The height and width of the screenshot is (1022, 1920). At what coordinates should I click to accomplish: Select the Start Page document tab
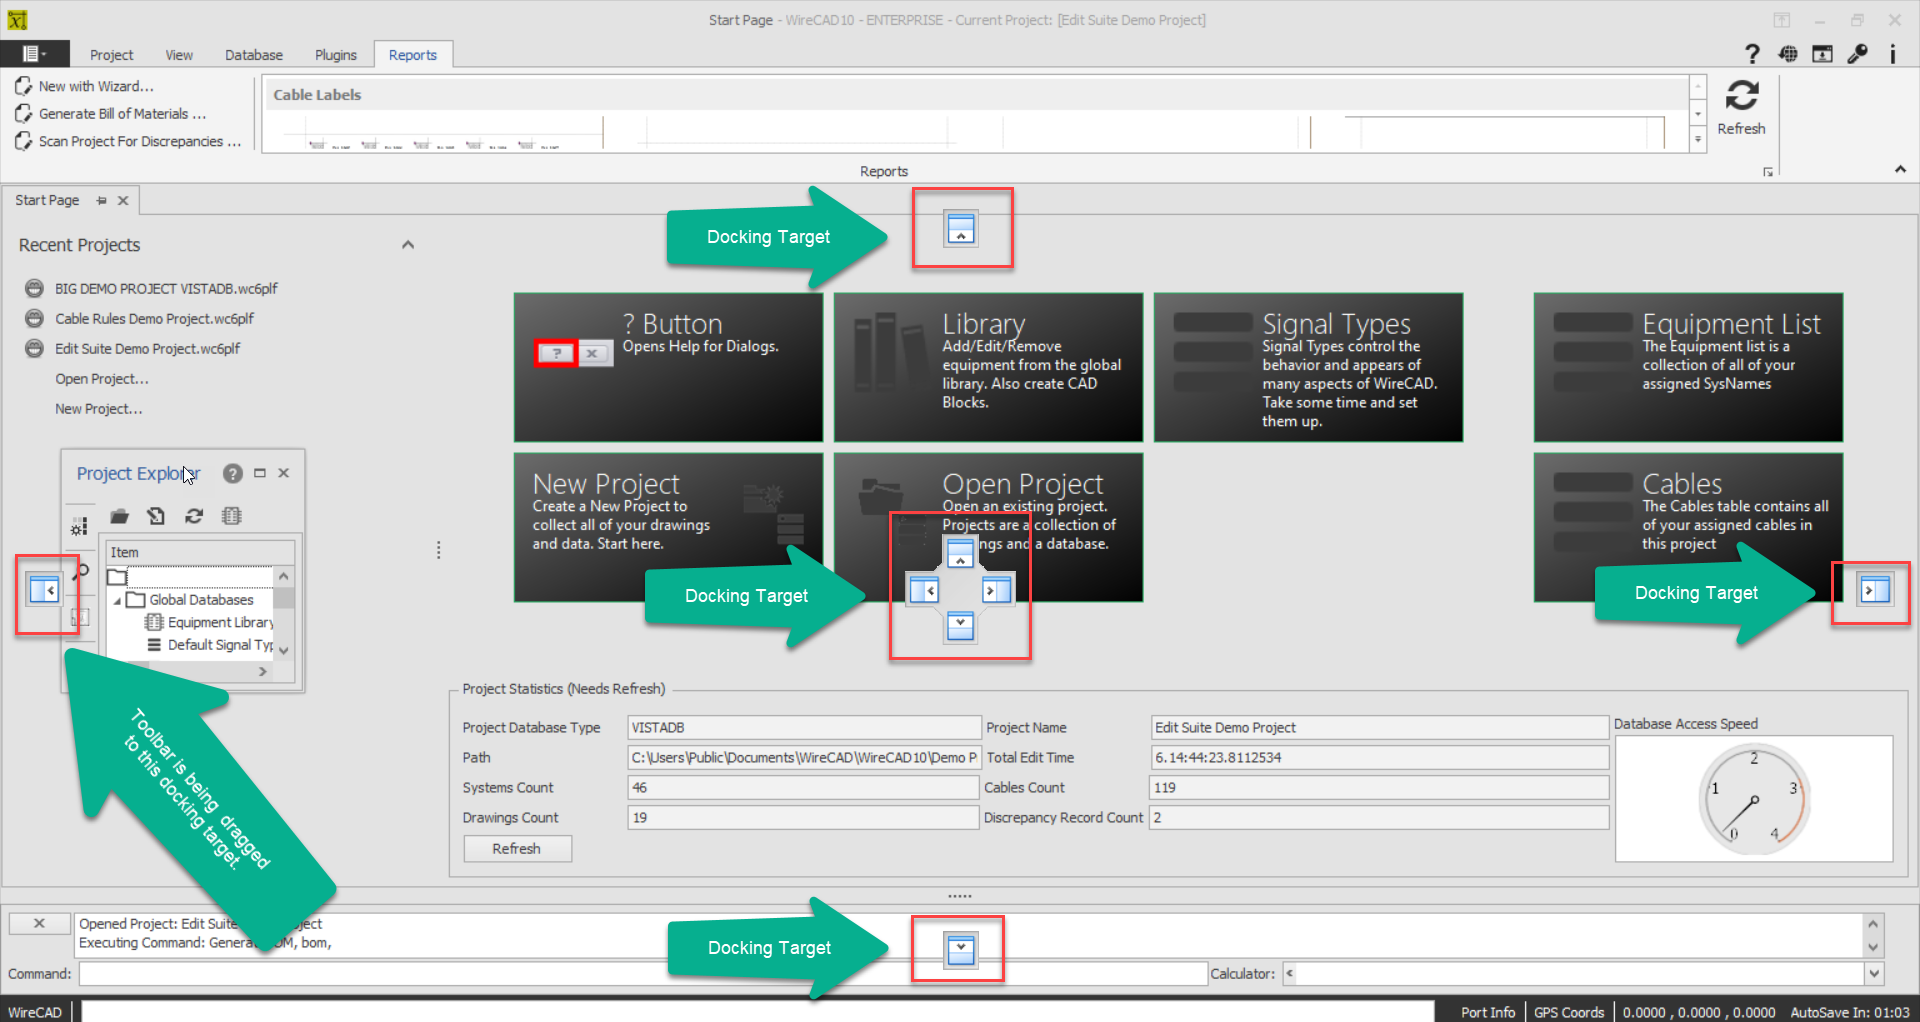[47, 200]
